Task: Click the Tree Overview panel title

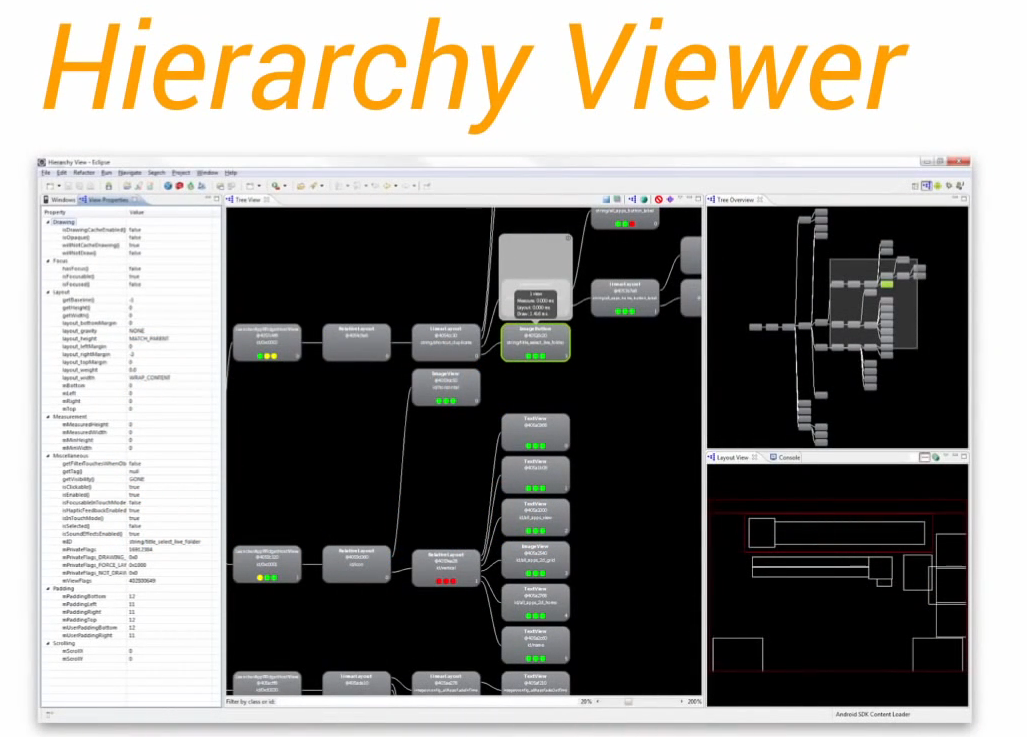Action: (737, 198)
